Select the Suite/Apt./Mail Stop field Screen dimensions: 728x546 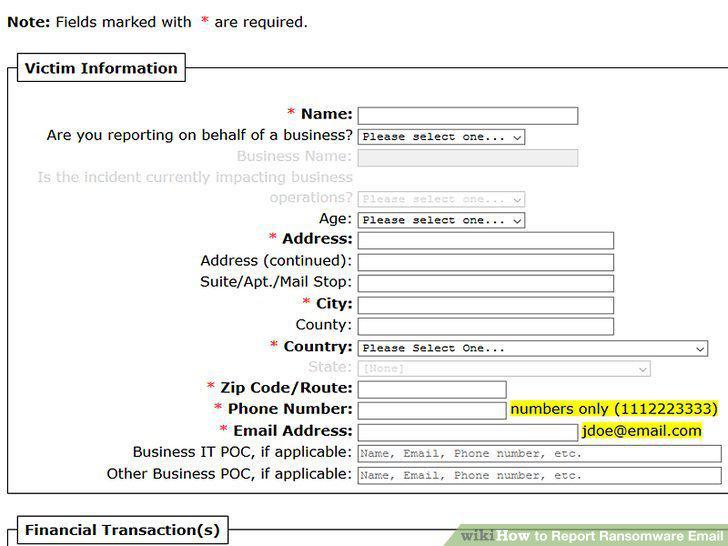(x=486, y=283)
